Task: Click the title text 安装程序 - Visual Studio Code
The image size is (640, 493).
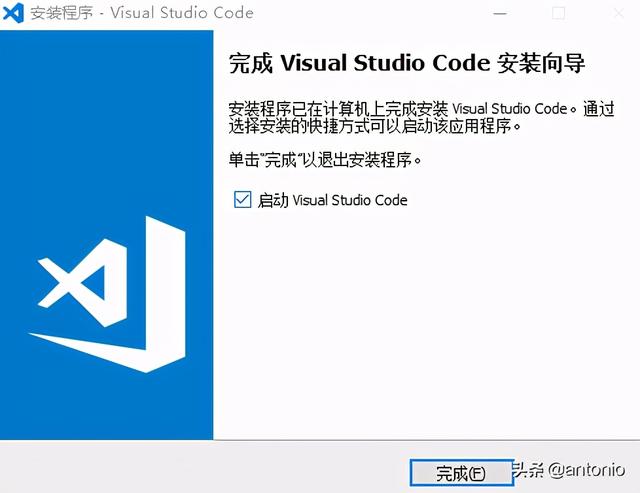Action: coord(142,13)
